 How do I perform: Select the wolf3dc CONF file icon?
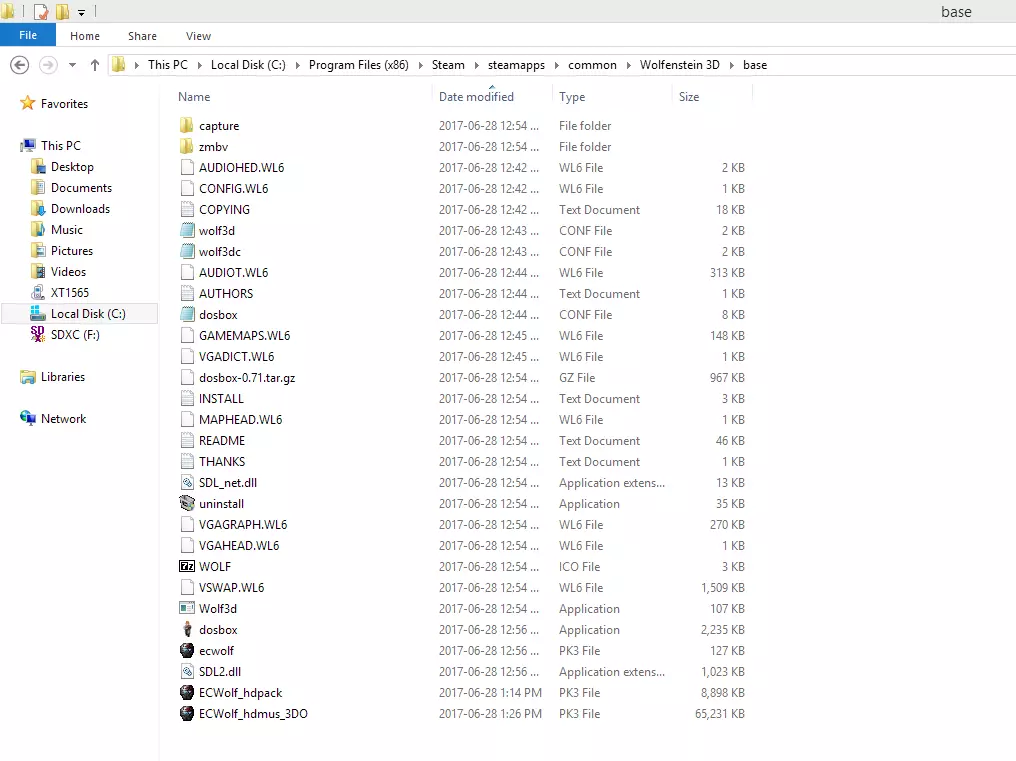coord(187,252)
